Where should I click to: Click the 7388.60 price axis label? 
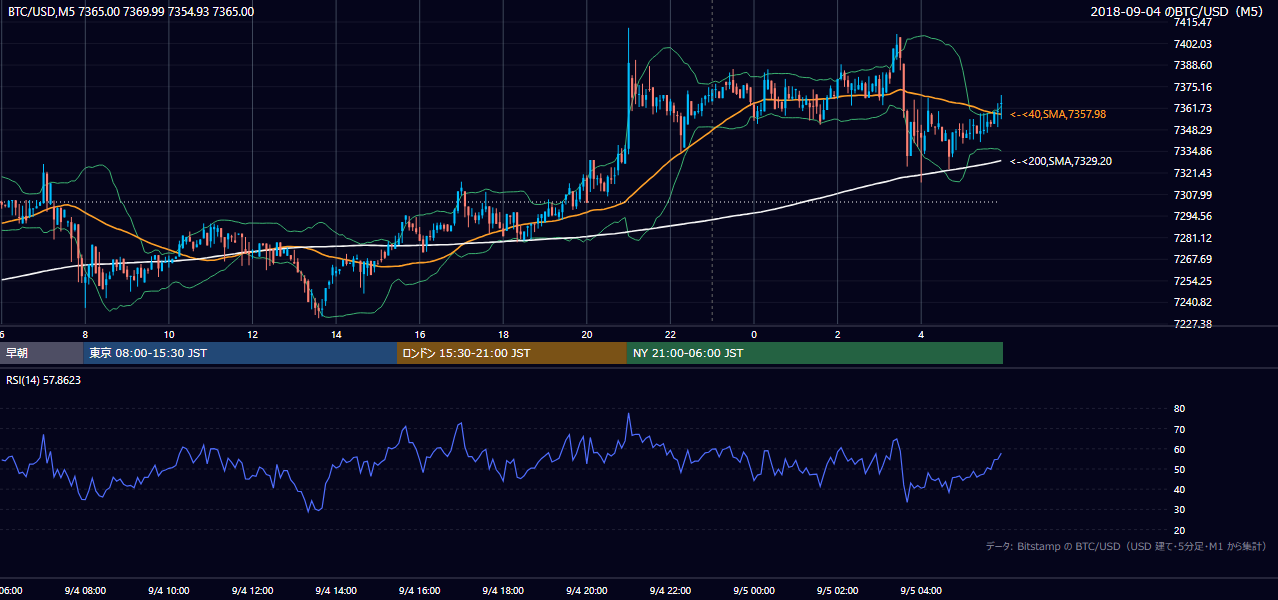pyautogui.click(x=1193, y=65)
